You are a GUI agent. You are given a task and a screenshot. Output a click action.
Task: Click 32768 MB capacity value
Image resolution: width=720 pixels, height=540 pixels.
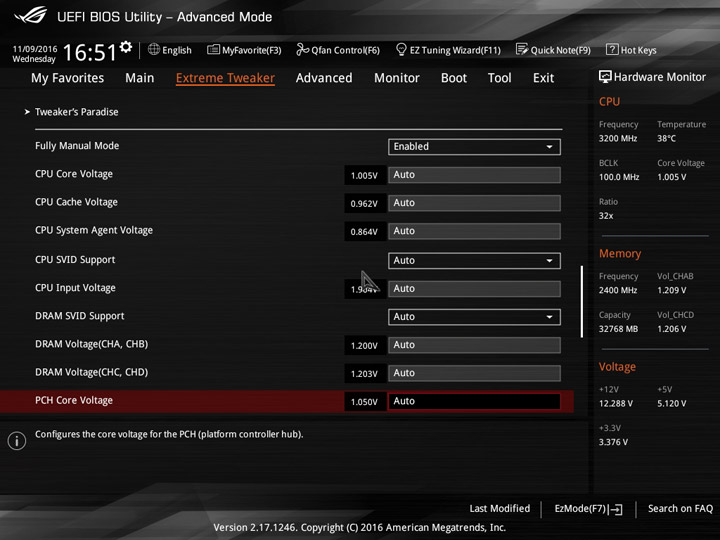click(618, 329)
